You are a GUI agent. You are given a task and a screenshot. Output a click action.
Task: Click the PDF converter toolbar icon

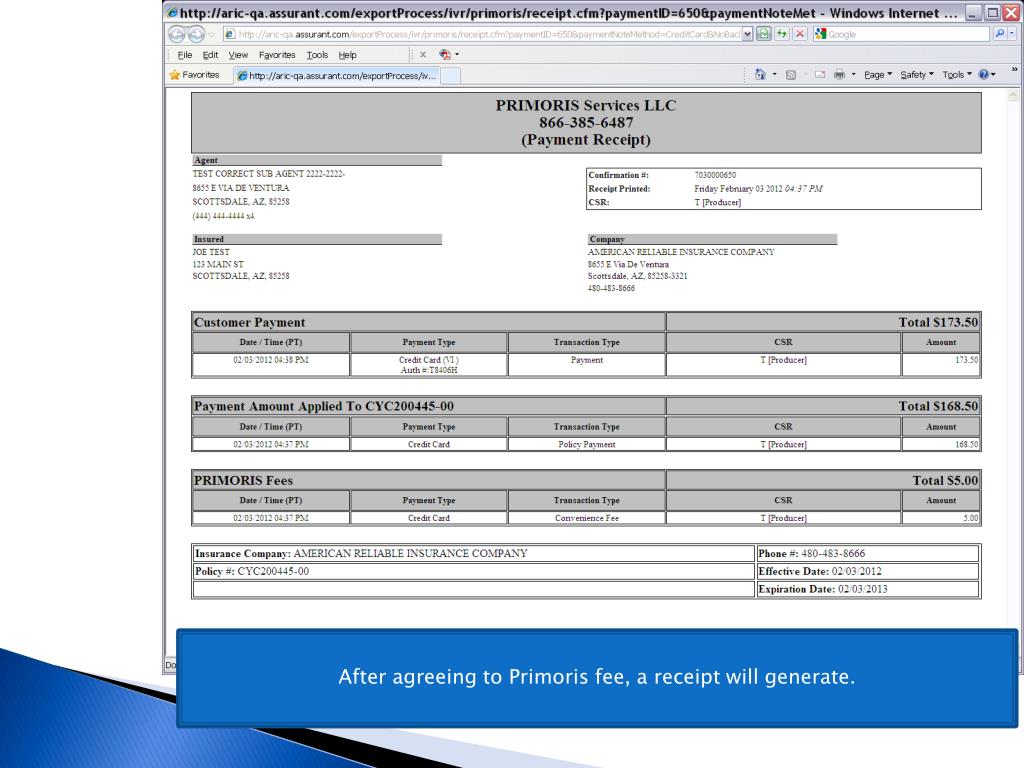445,55
